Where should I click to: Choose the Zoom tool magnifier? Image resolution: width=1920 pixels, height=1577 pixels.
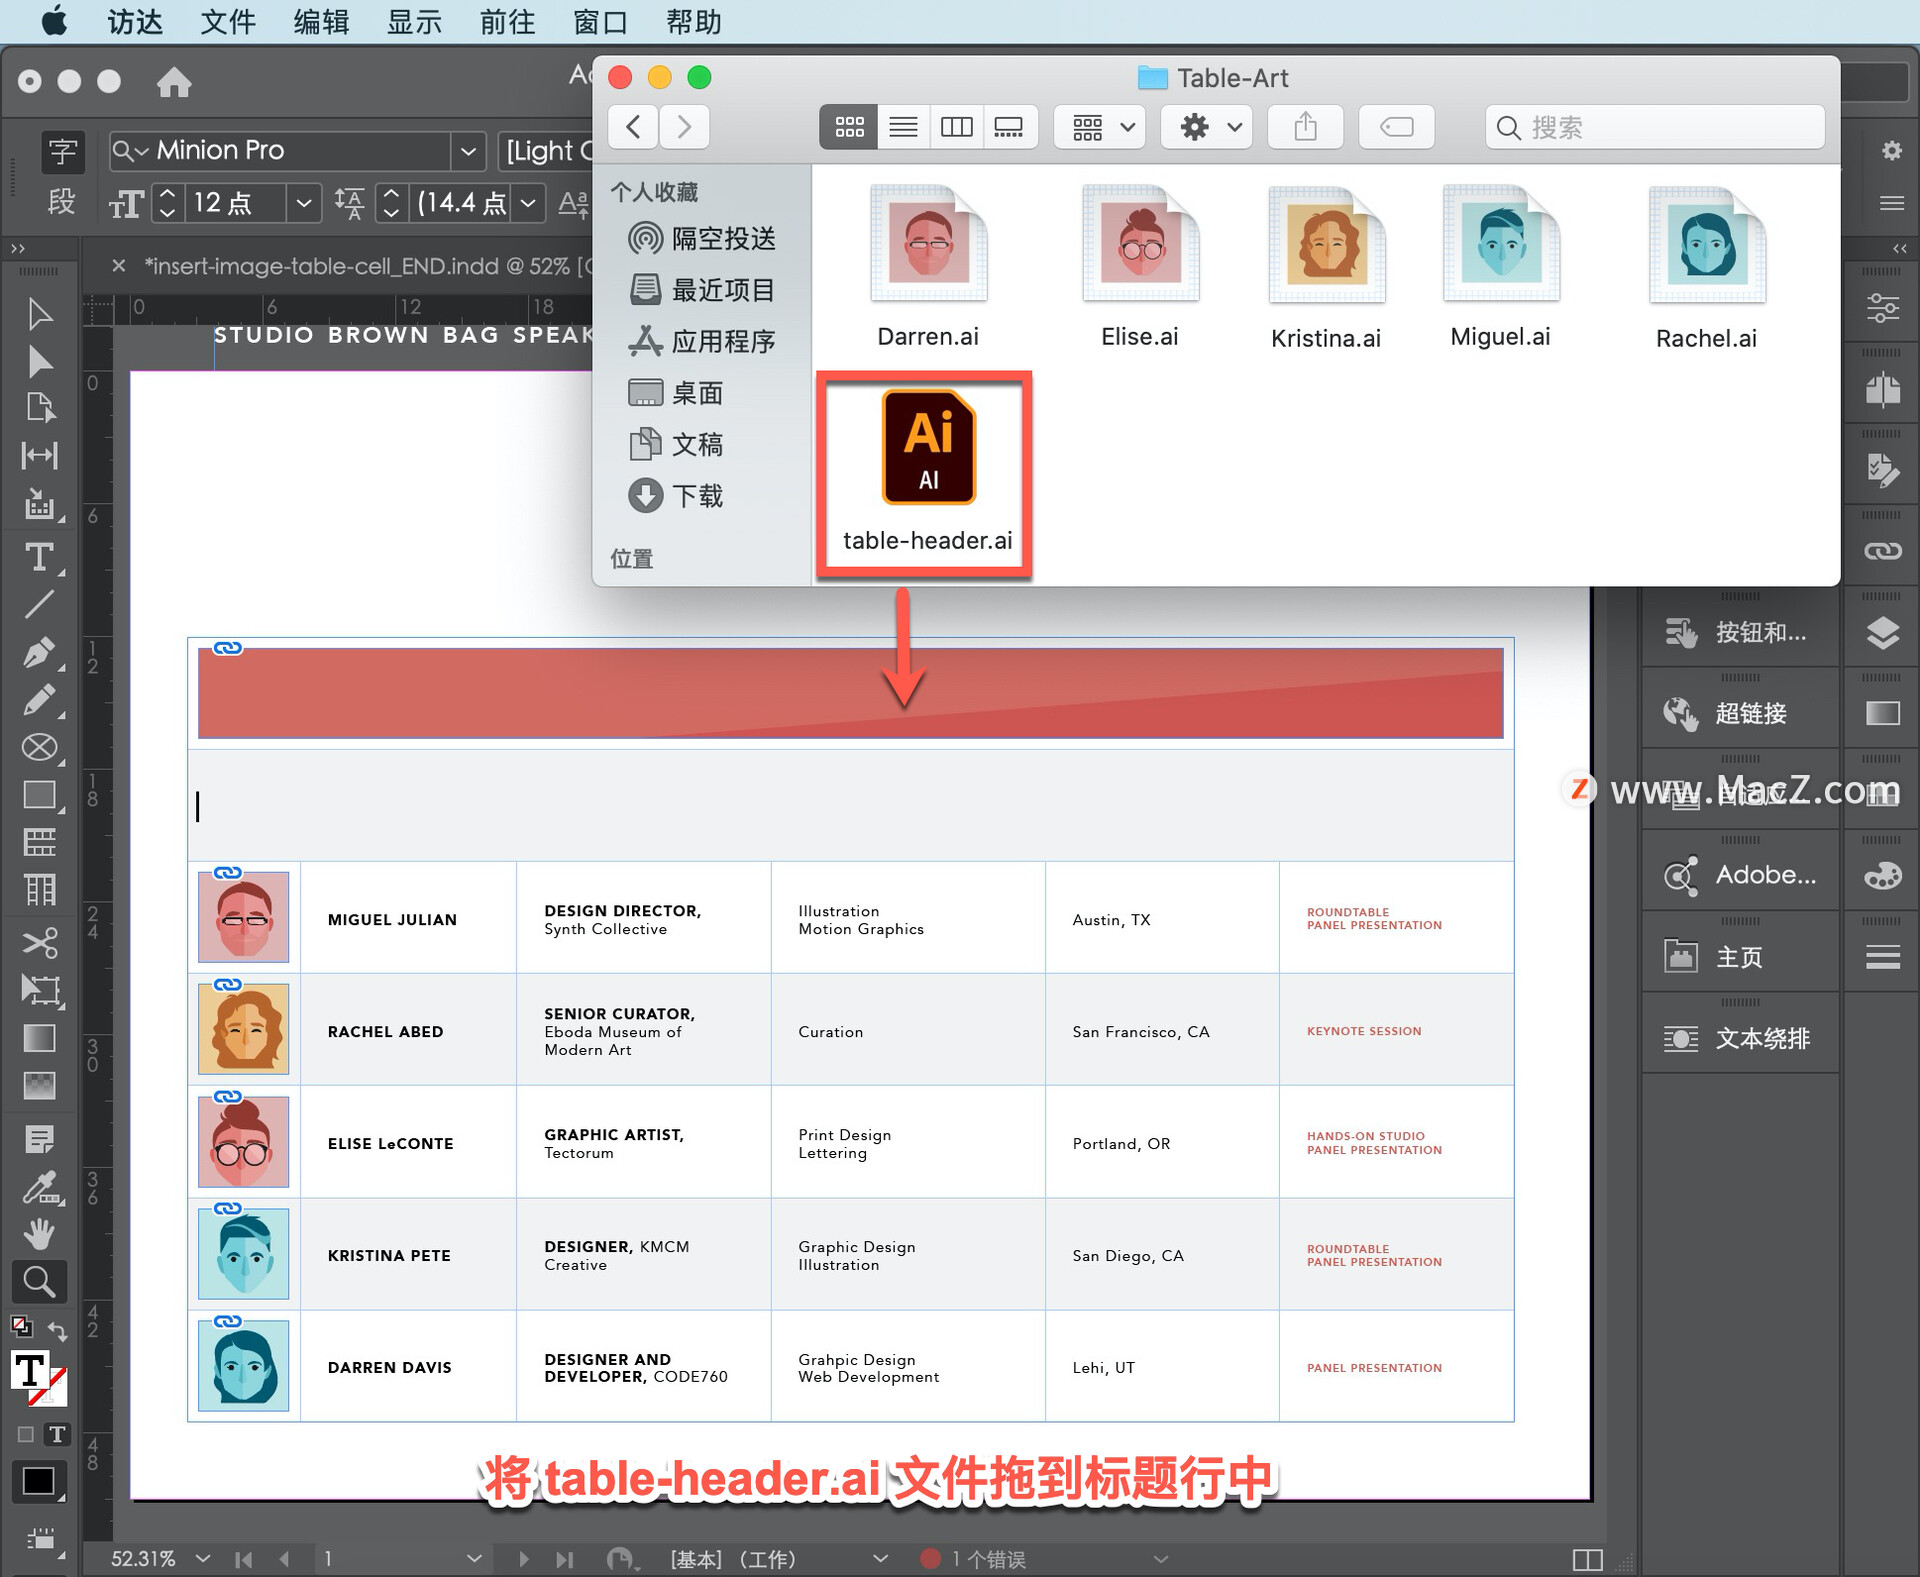pyautogui.click(x=39, y=1281)
